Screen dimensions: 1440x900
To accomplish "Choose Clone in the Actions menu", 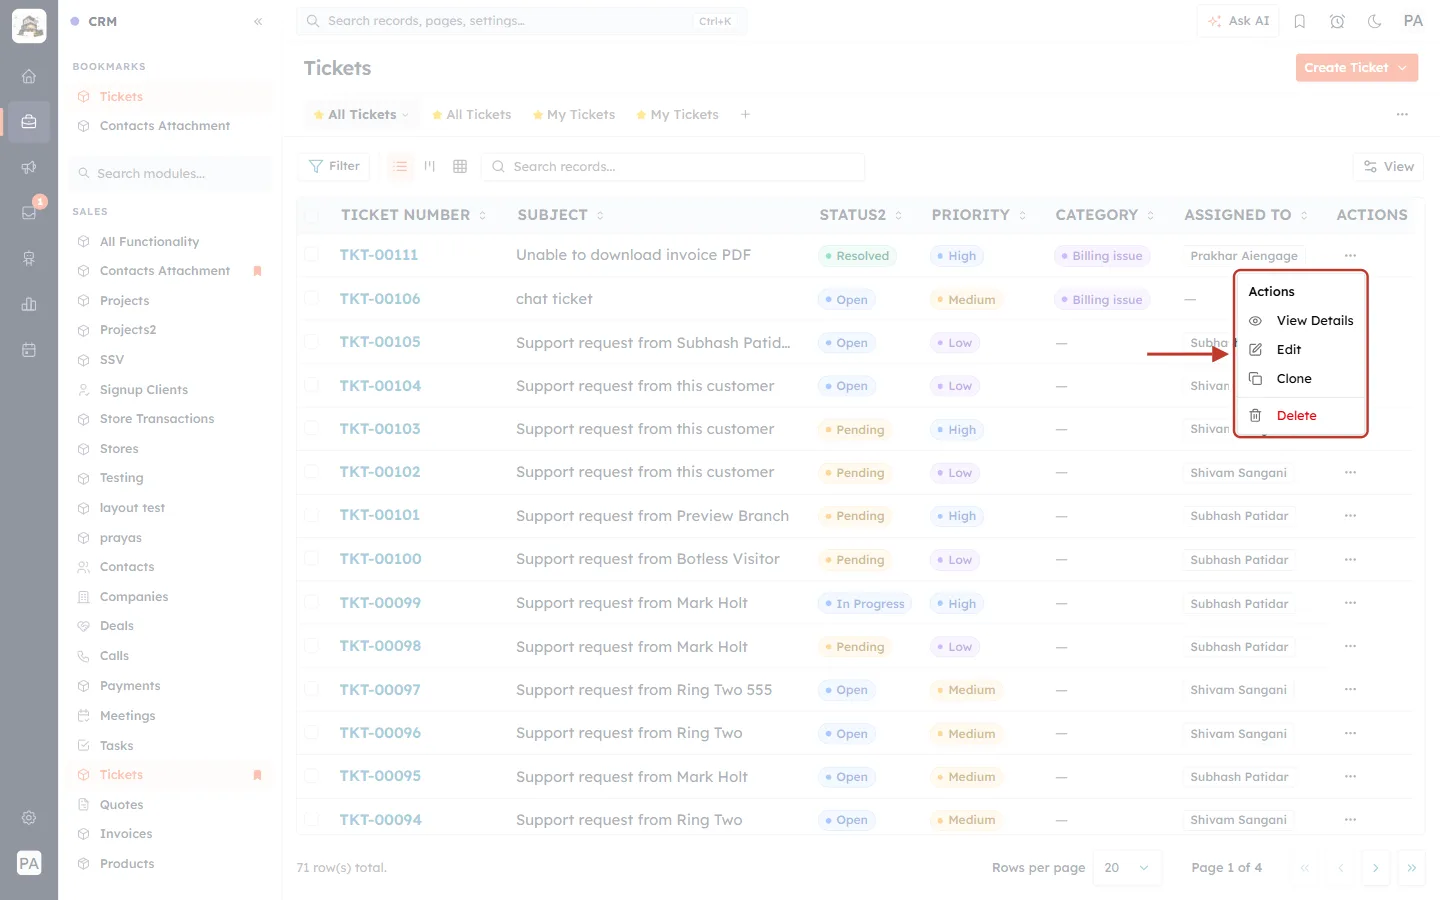I will click(x=1301, y=379).
